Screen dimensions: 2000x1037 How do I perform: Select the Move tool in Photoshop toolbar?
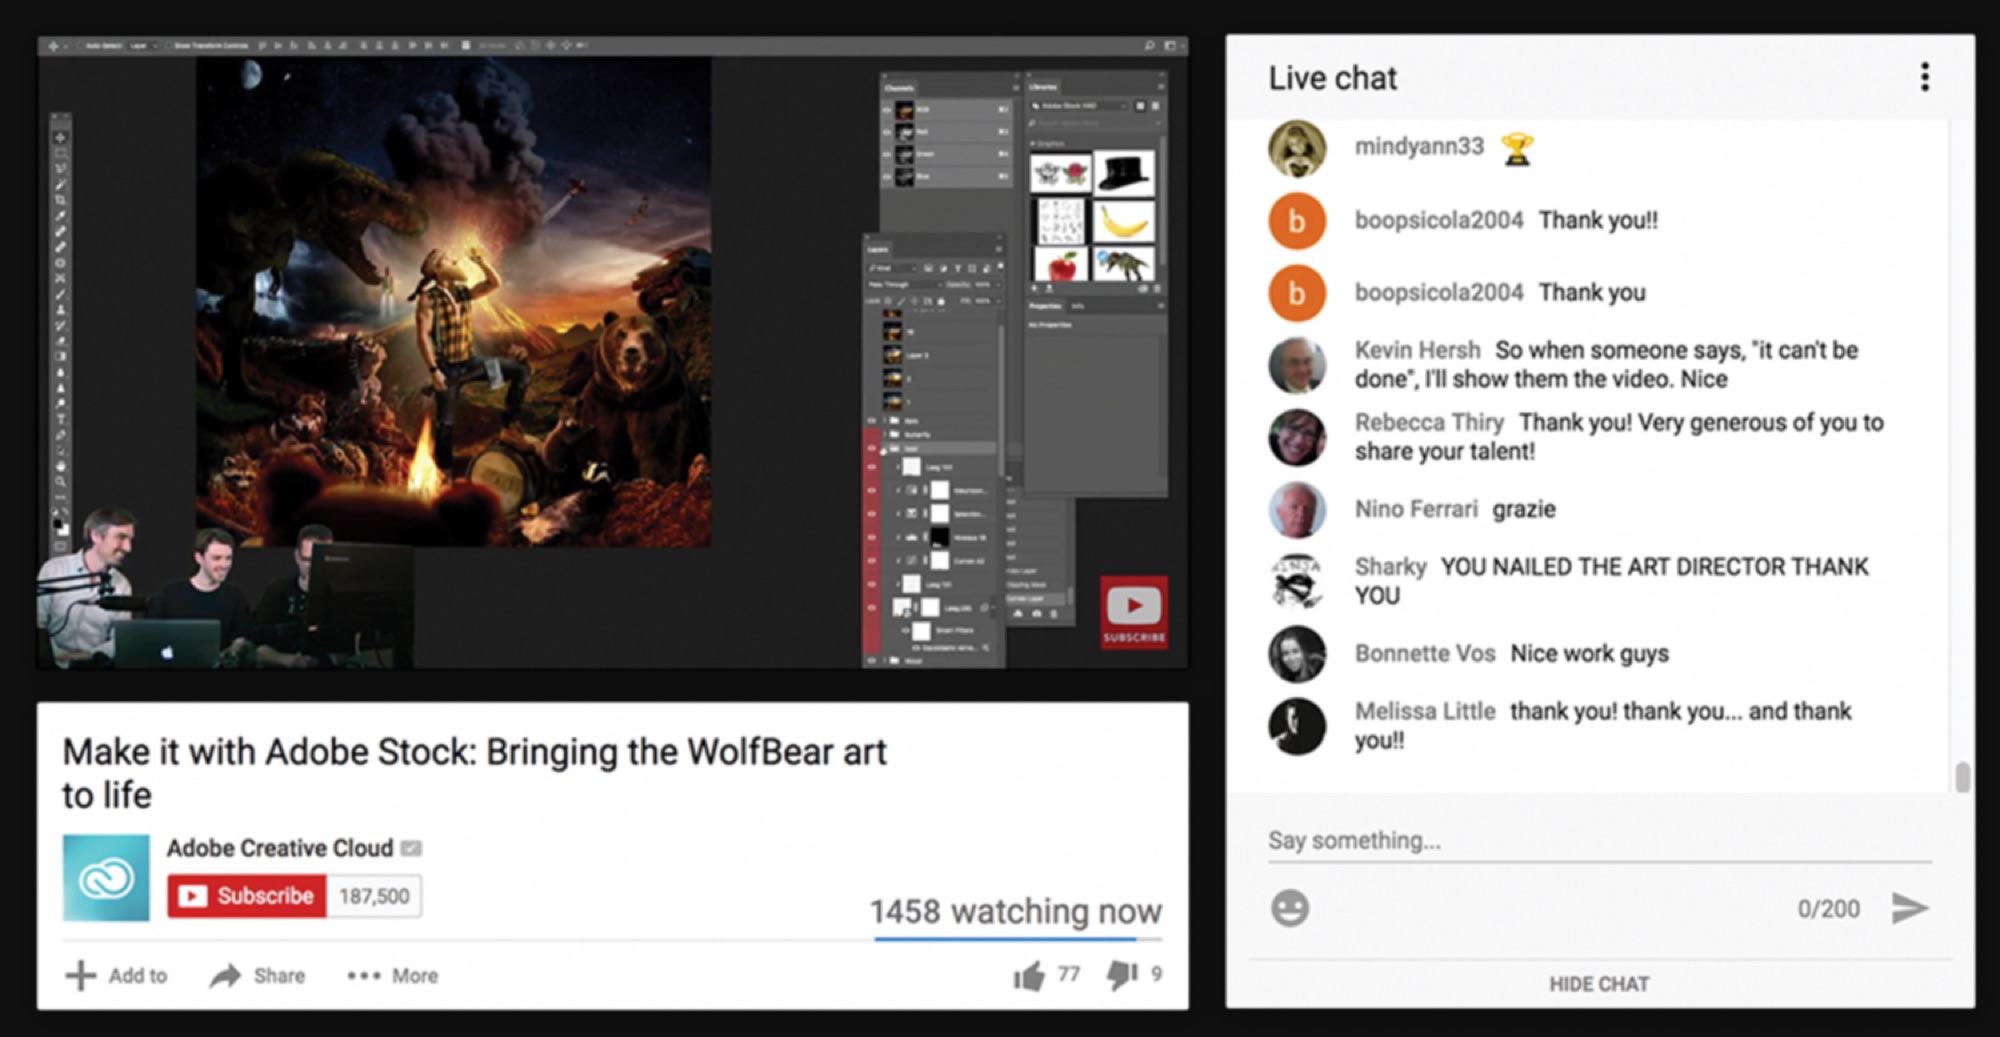pos(60,138)
